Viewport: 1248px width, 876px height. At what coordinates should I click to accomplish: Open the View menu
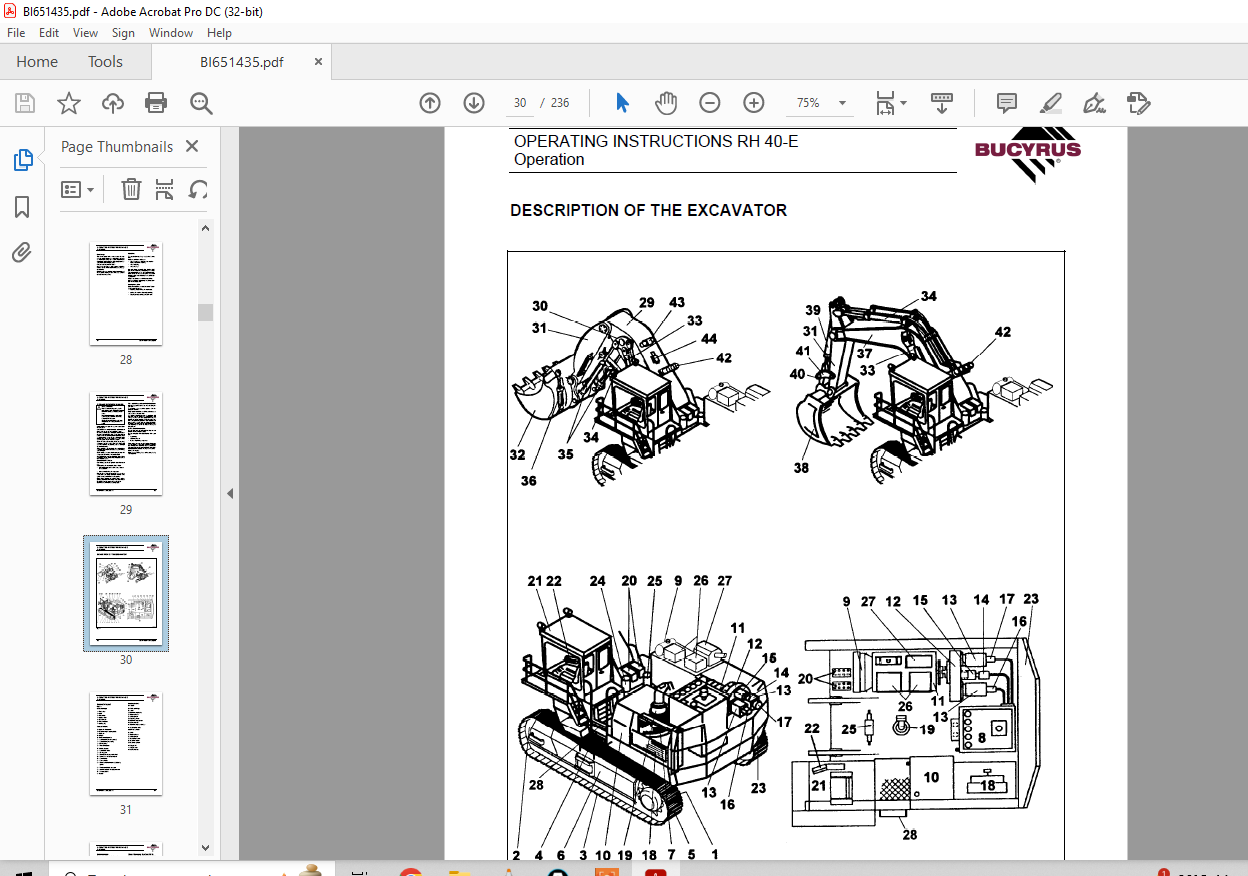[86, 33]
